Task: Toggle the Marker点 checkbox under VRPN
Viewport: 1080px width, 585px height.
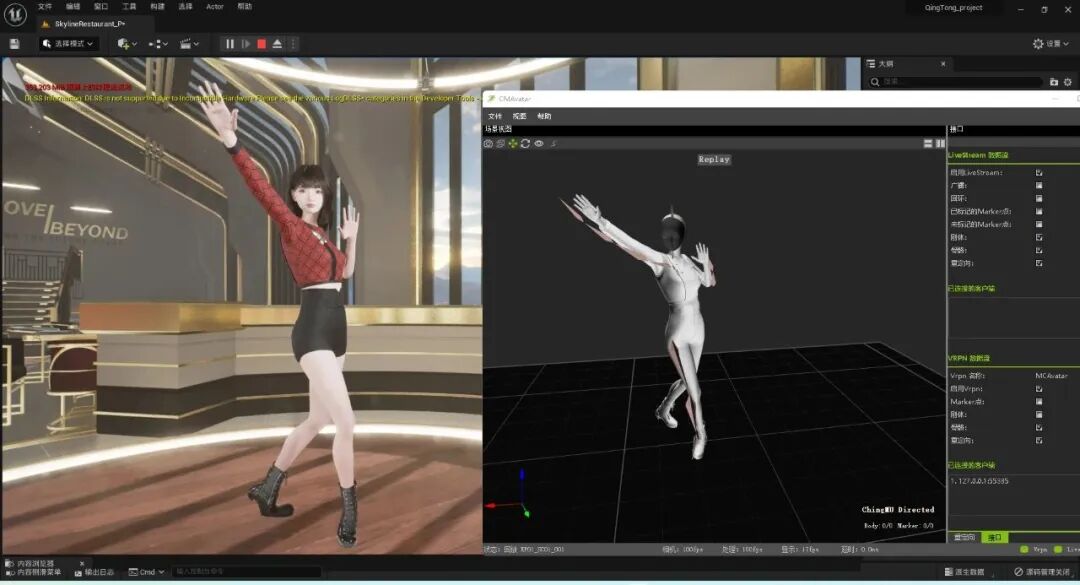Action: (1039, 402)
